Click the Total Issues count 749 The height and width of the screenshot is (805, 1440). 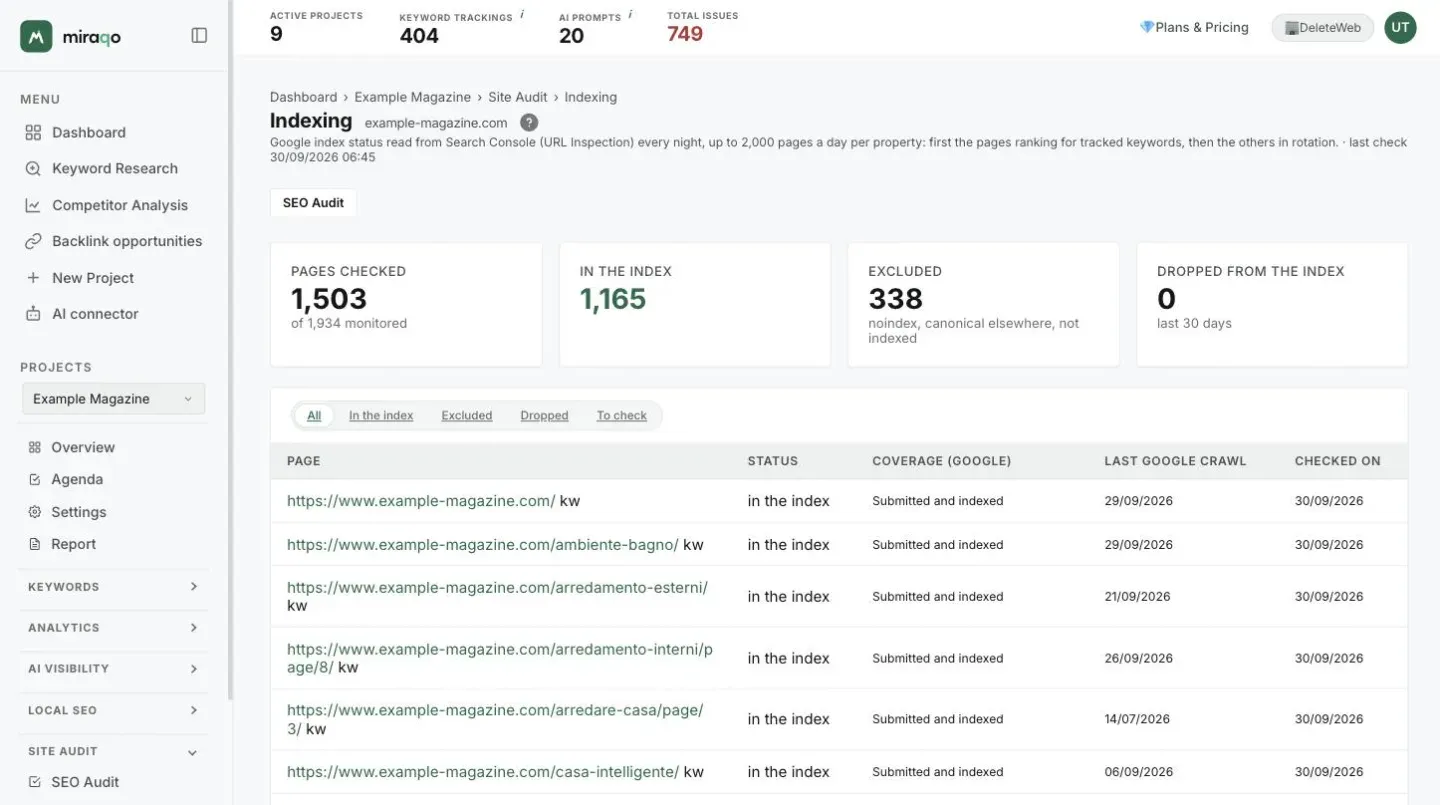[685, 34]
